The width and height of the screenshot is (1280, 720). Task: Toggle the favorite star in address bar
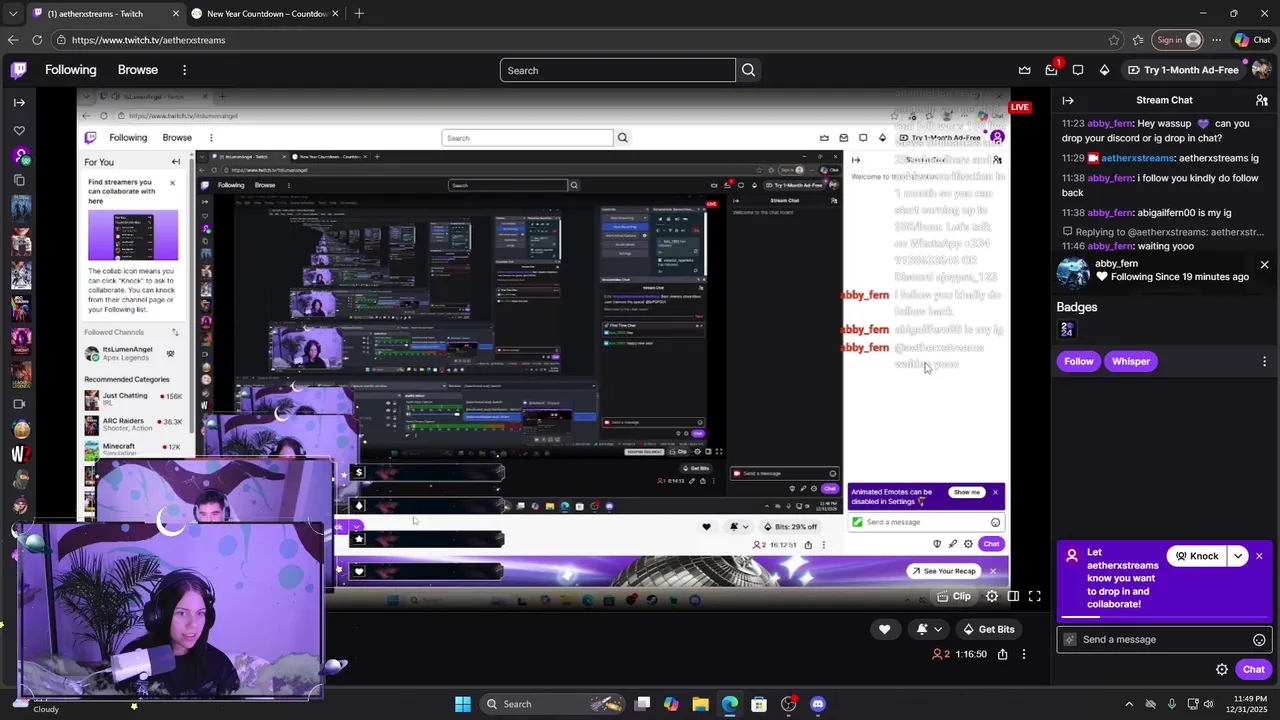click(1114, 40)
